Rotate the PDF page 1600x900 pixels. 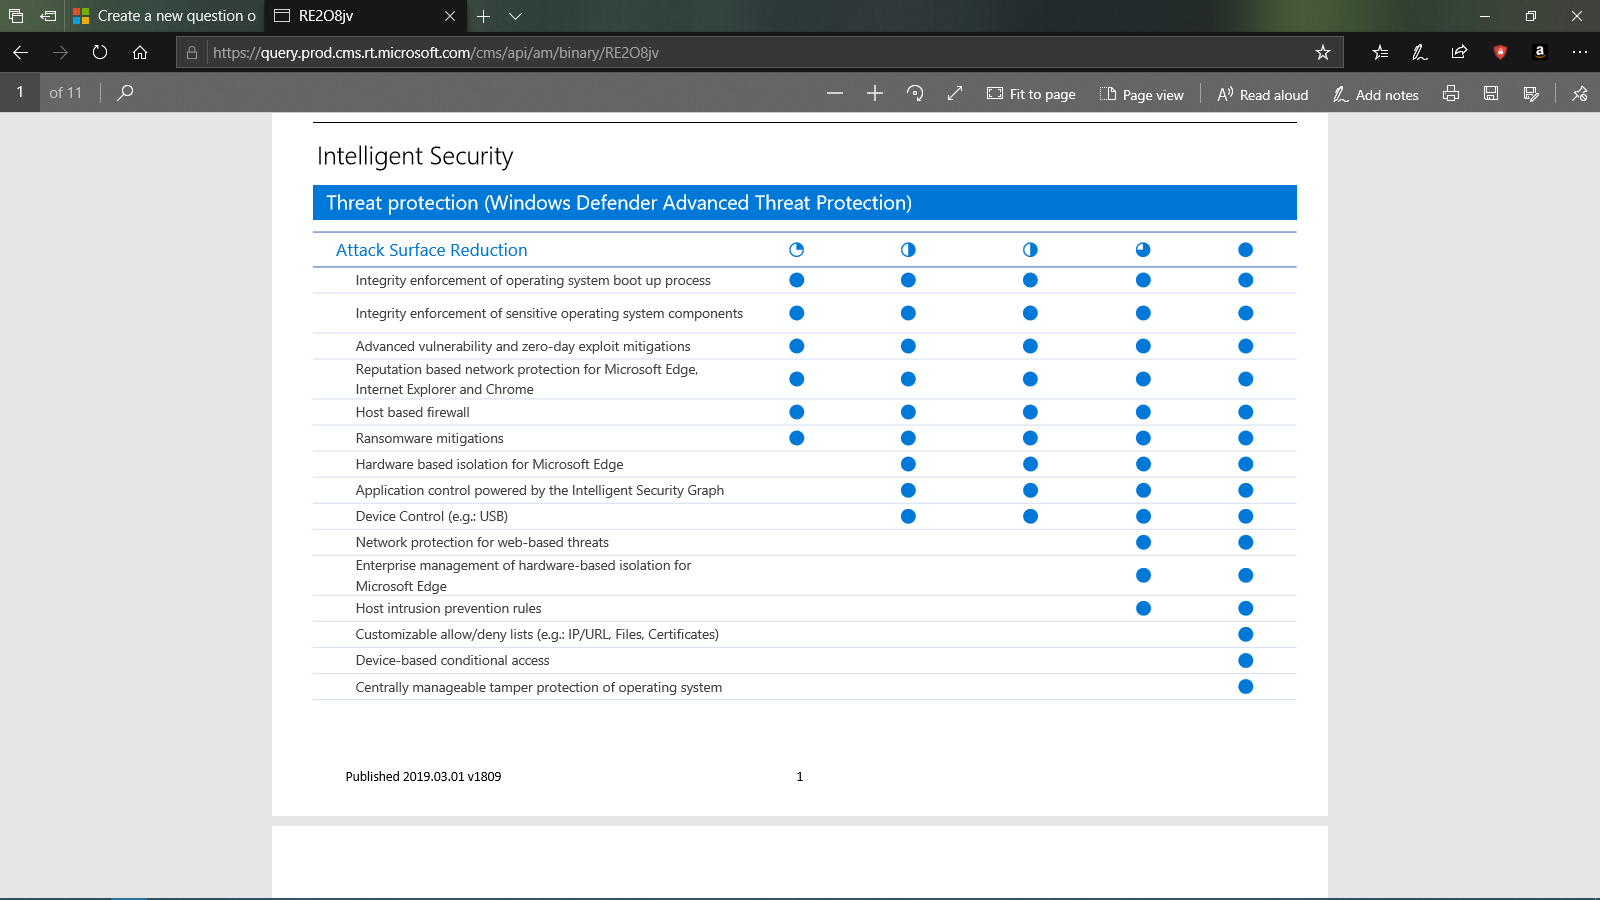(915, 93)
